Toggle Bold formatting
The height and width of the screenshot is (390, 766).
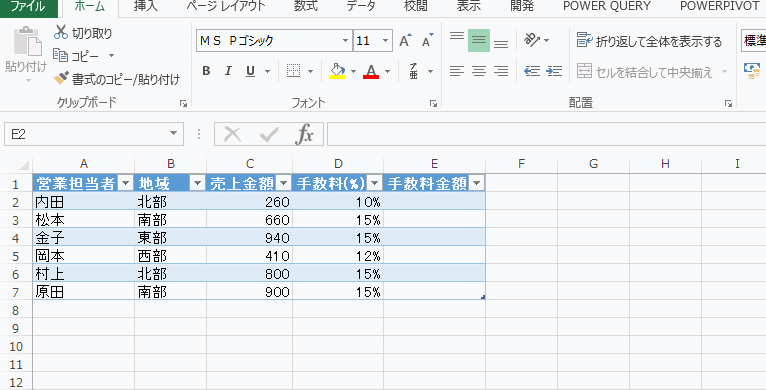[206, 71]
